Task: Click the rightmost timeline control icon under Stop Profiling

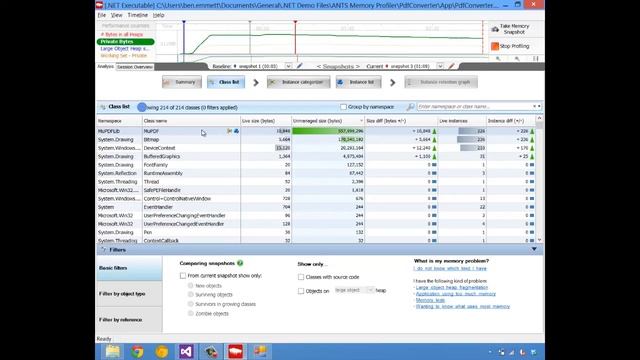Action: 536,59
